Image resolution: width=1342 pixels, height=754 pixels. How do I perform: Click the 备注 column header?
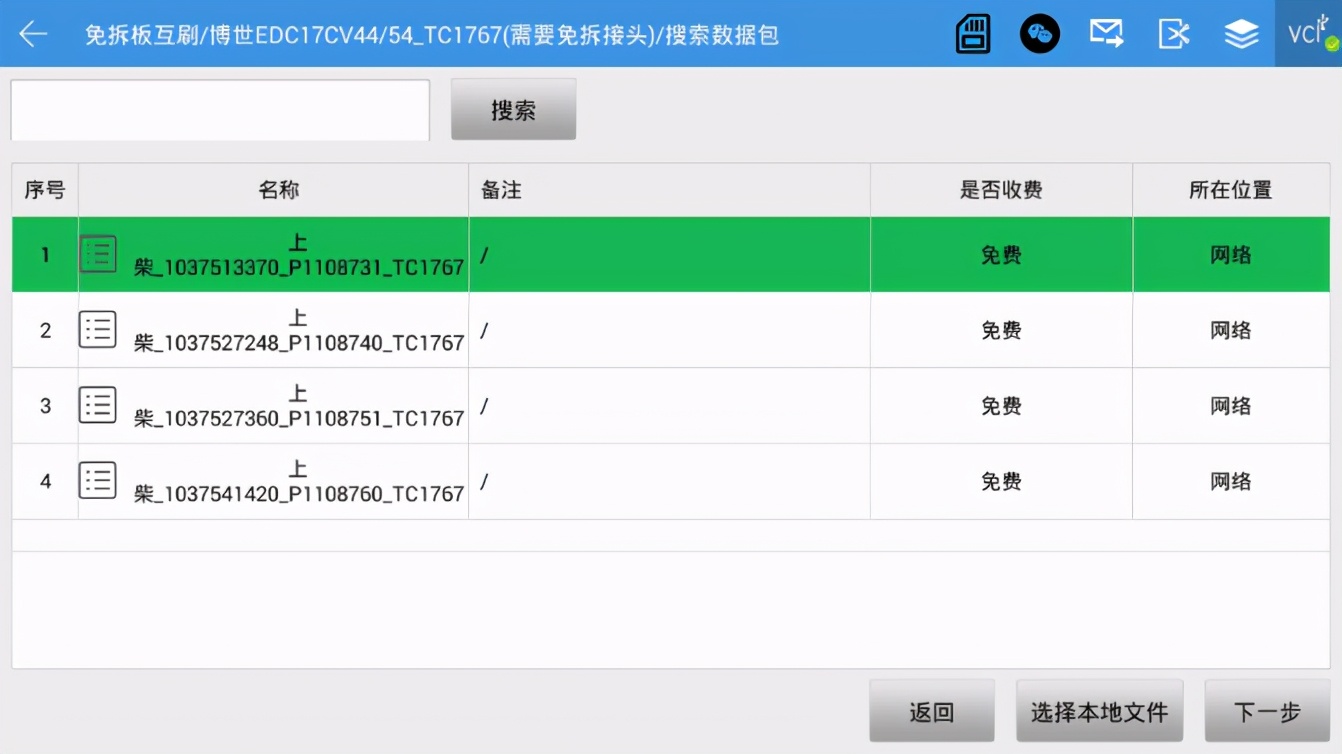click(x=669, y=190)
